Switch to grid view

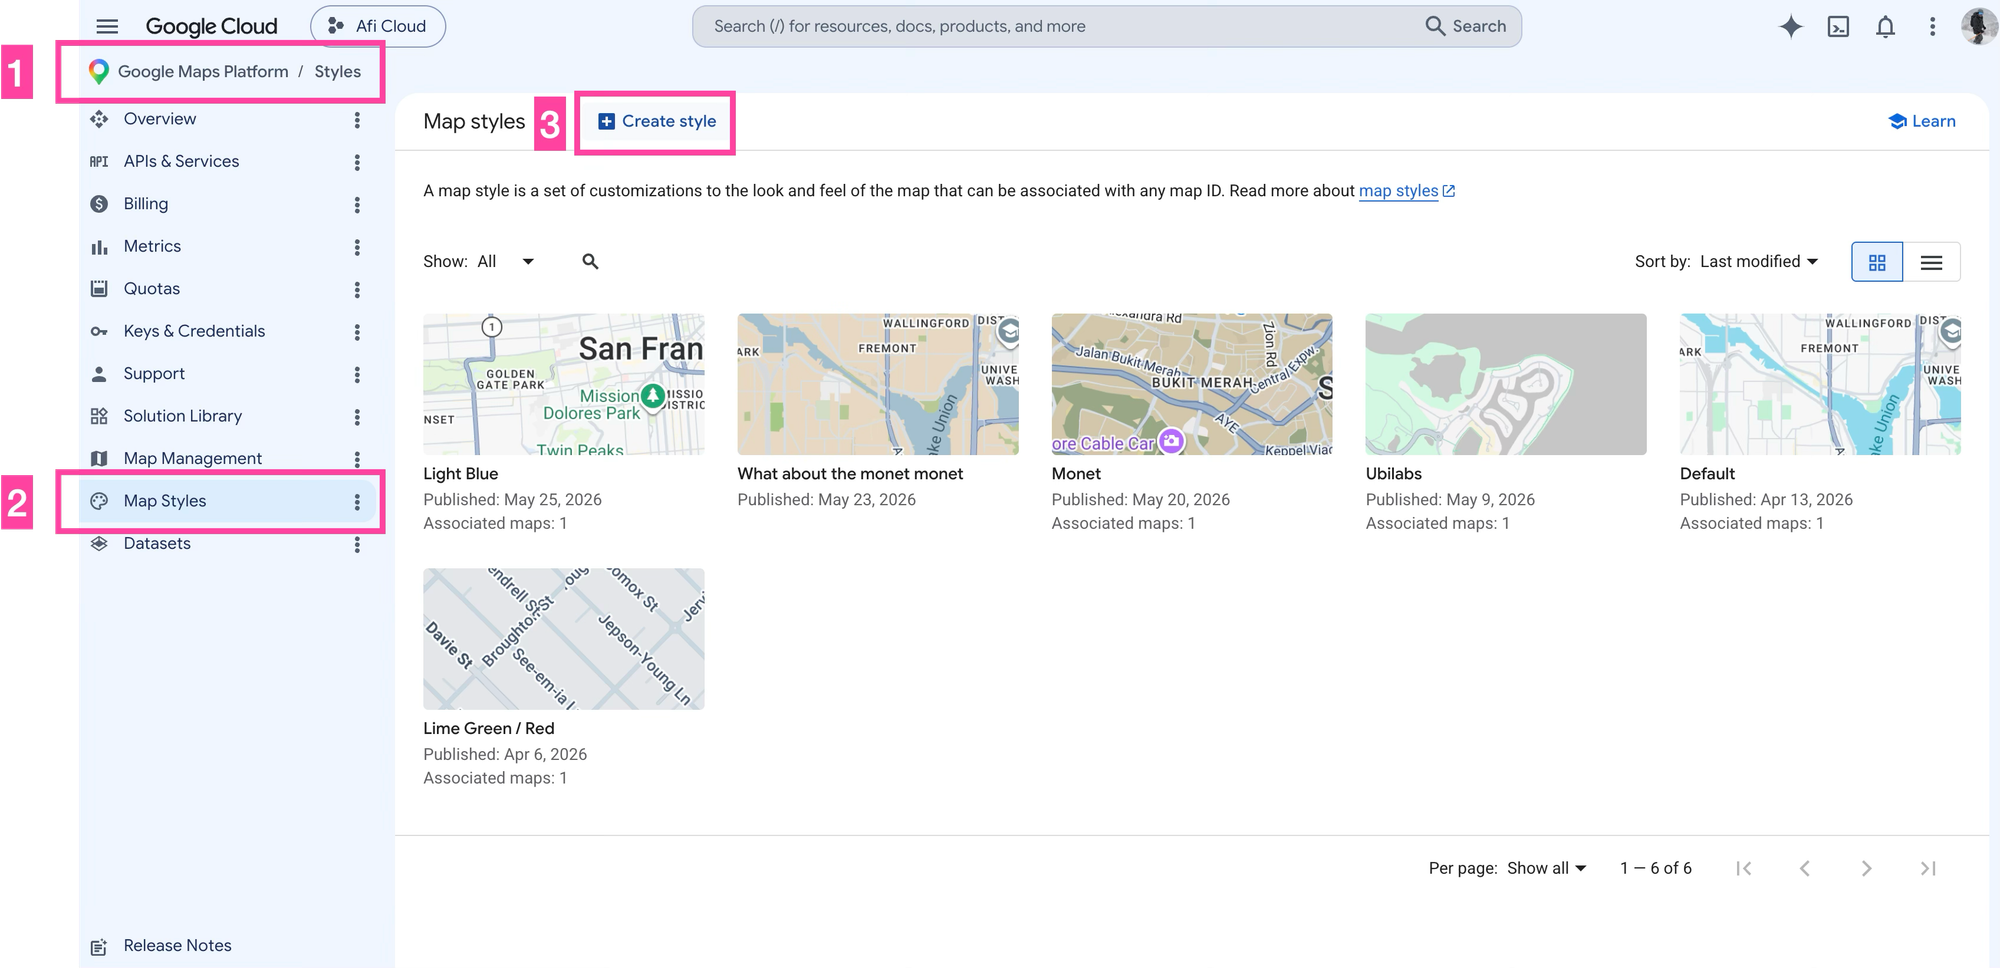click(x=1877, y=262)
